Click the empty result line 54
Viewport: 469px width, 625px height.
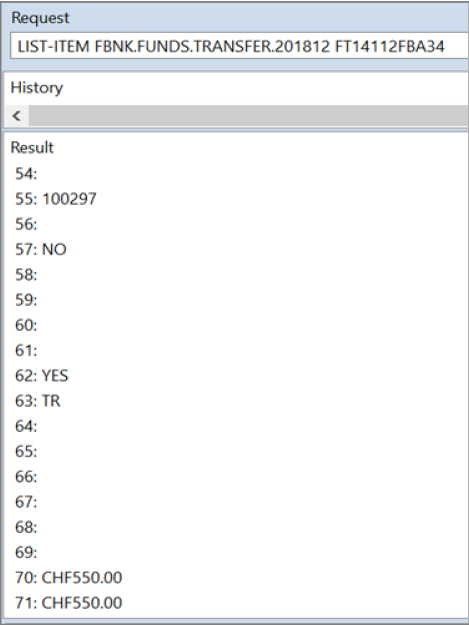point(26,173)
